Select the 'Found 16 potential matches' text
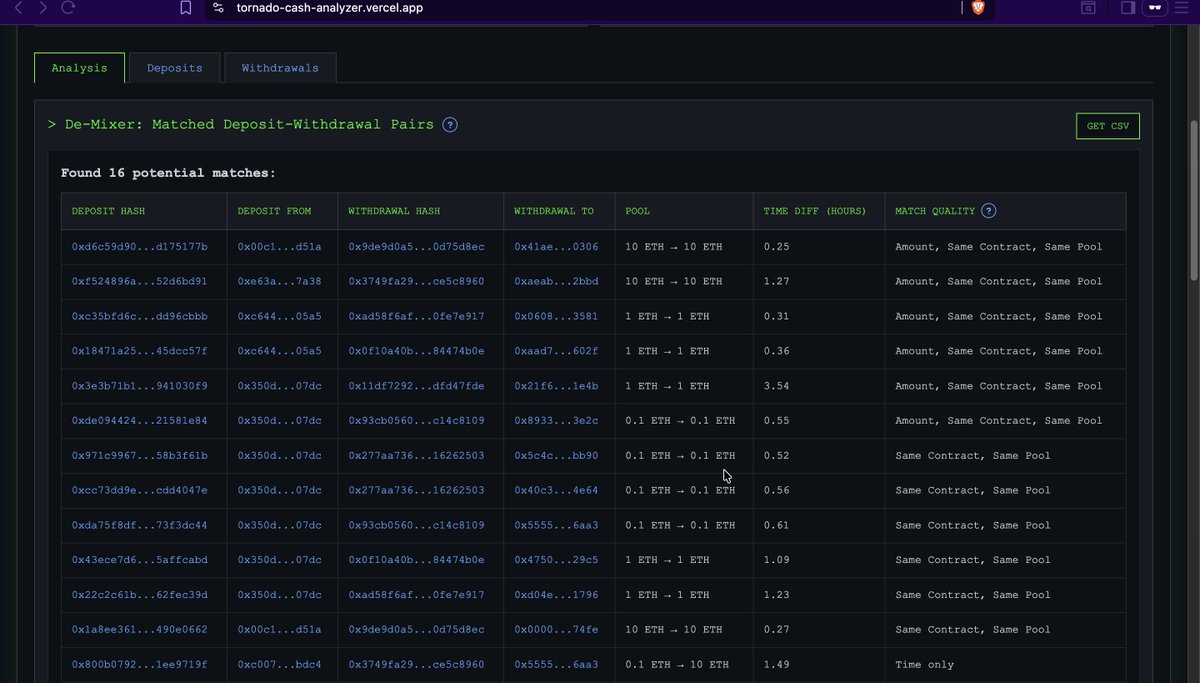The height and width of the screenshot is (683, 1200). pos(168,173)
